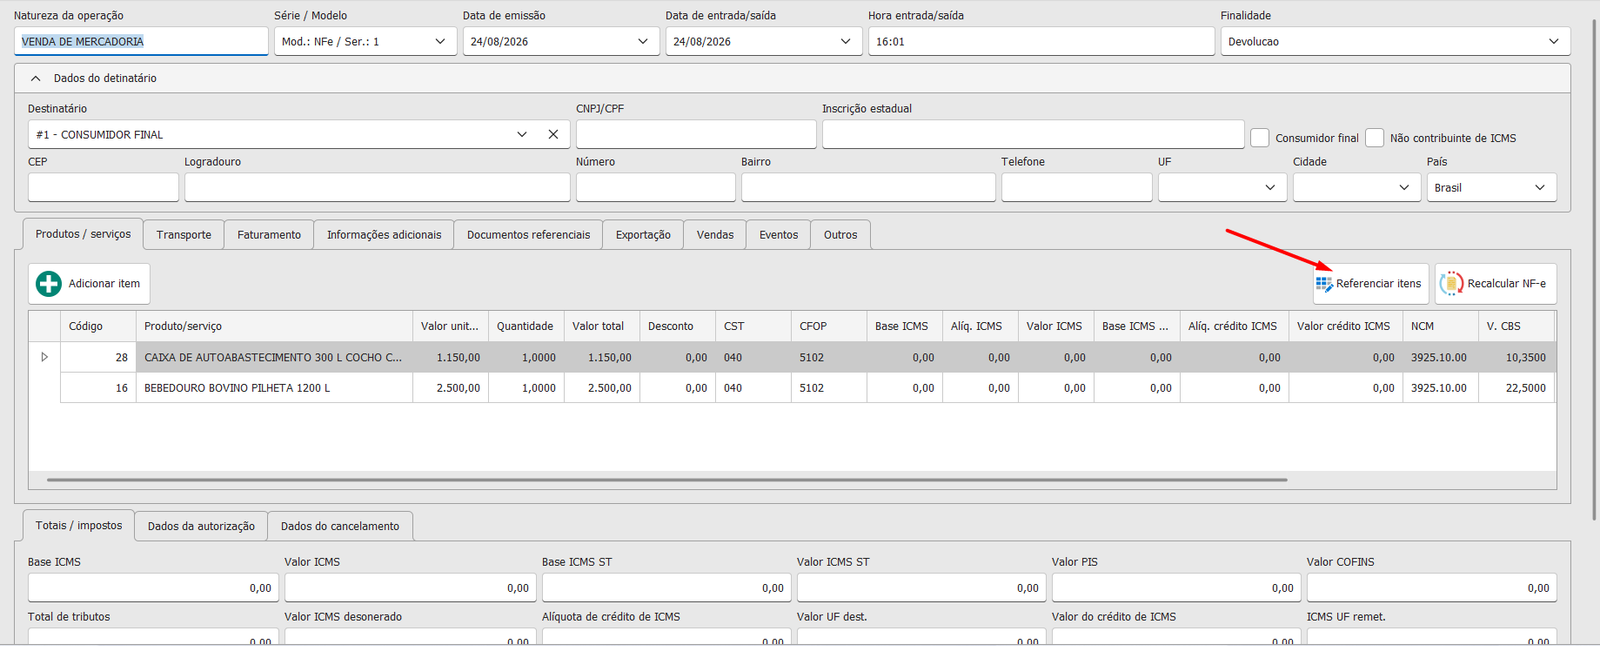Toggle the Não contribuinte de ICMS checkbox
This screenshot has height=646, width=1600.
point(1375,138)
